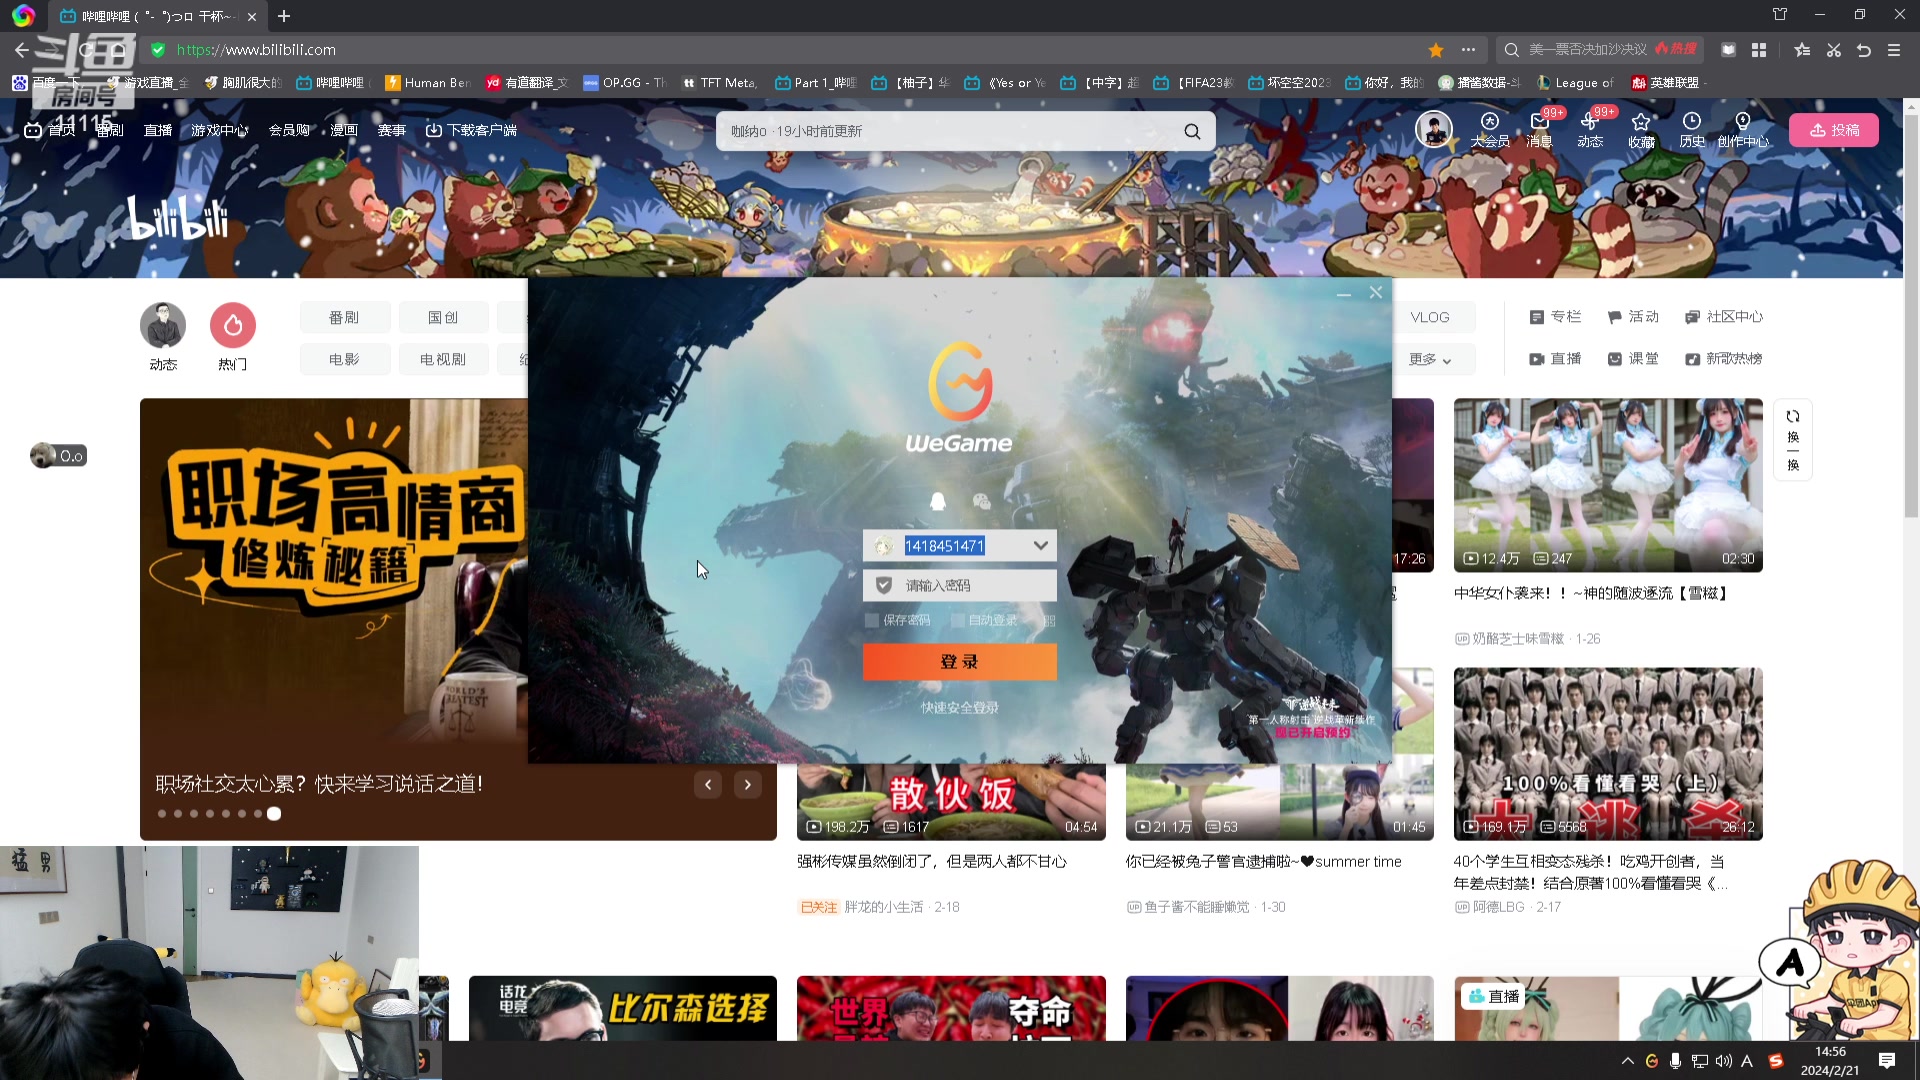This screenshot has width=1920, height=1080.
Task: Open 会员购 in top navigation
Action: pyautogui.click(x=289, y=130)
